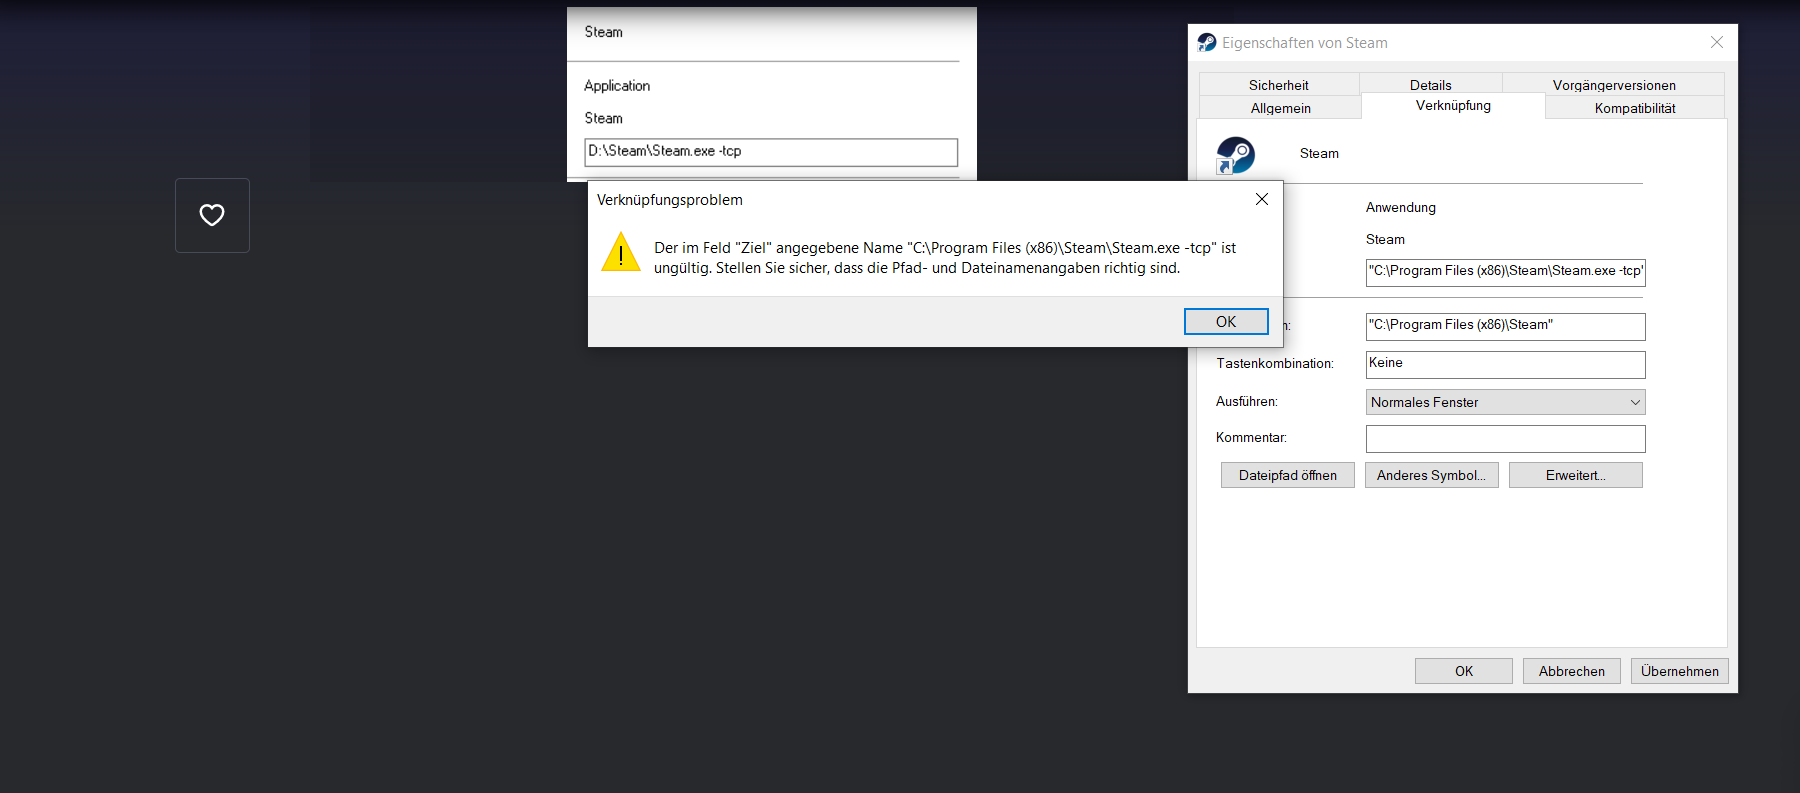Click OK in the Eigenschaften window
The image size is (1800, 793).
(x=1463, y=671)
